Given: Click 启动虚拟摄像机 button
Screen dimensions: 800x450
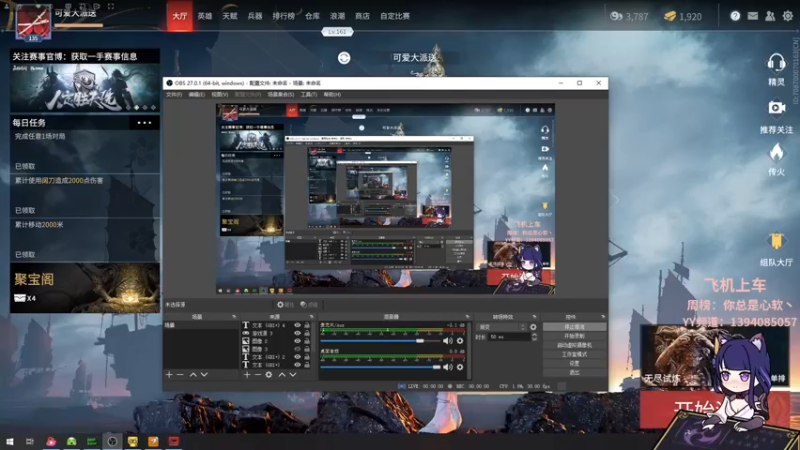Looking at the screenshot, I should (574, 345).
